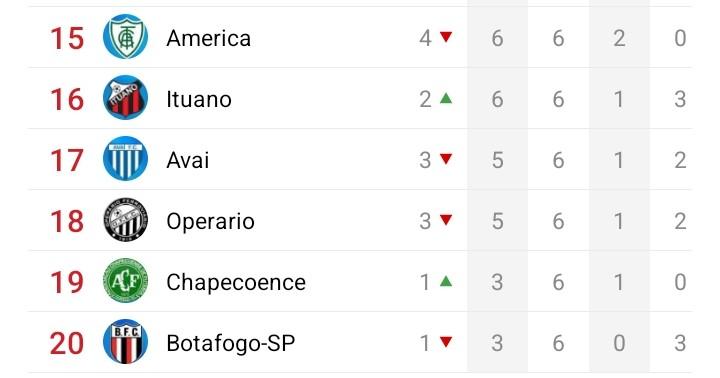Go to the Chapecoence team name

(x=236, y=282)
